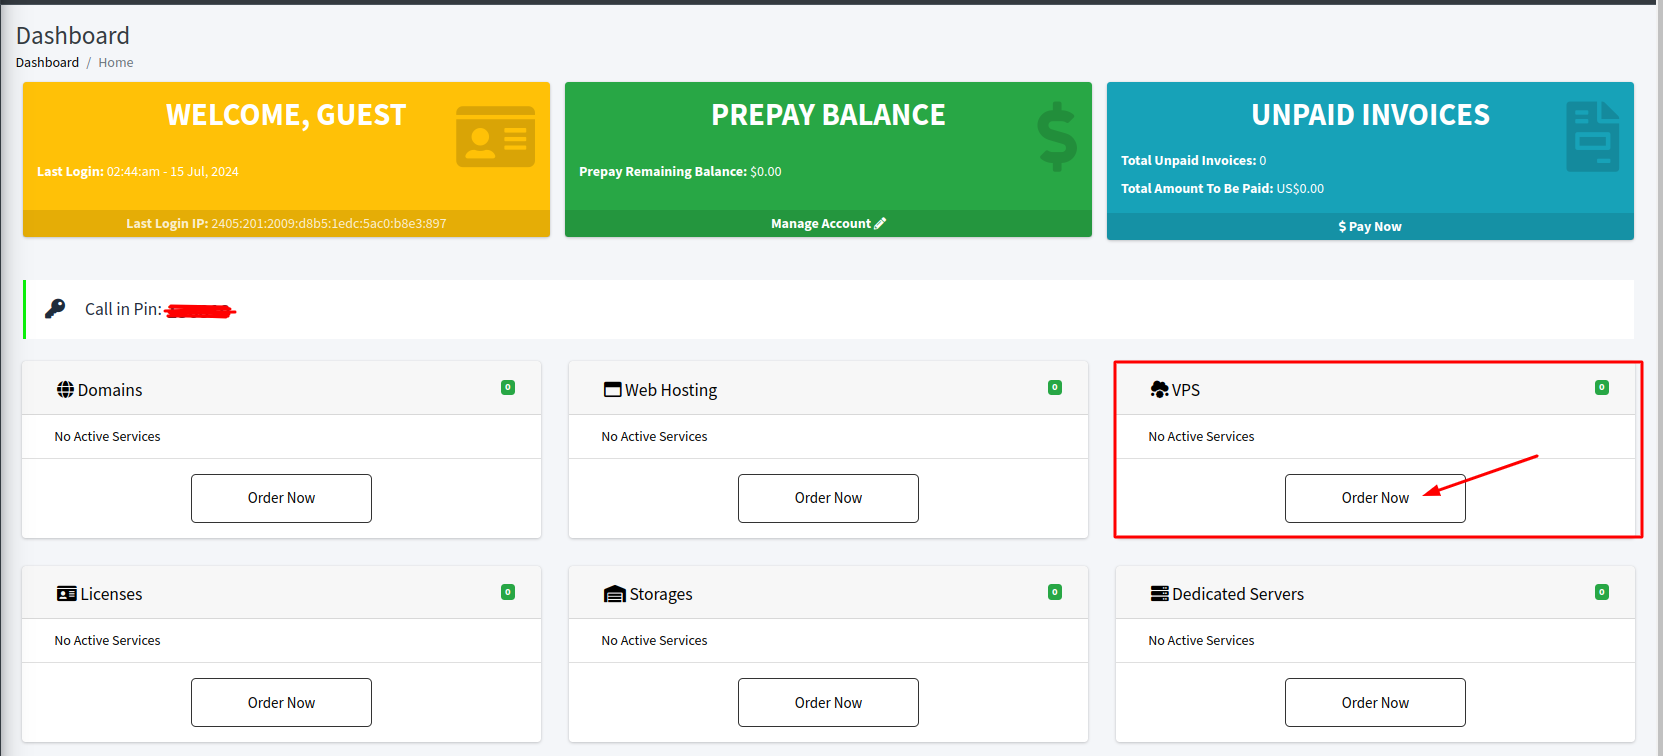
Task: Order a VPS using Order Now button
Action: click(x=1375, y=498)
